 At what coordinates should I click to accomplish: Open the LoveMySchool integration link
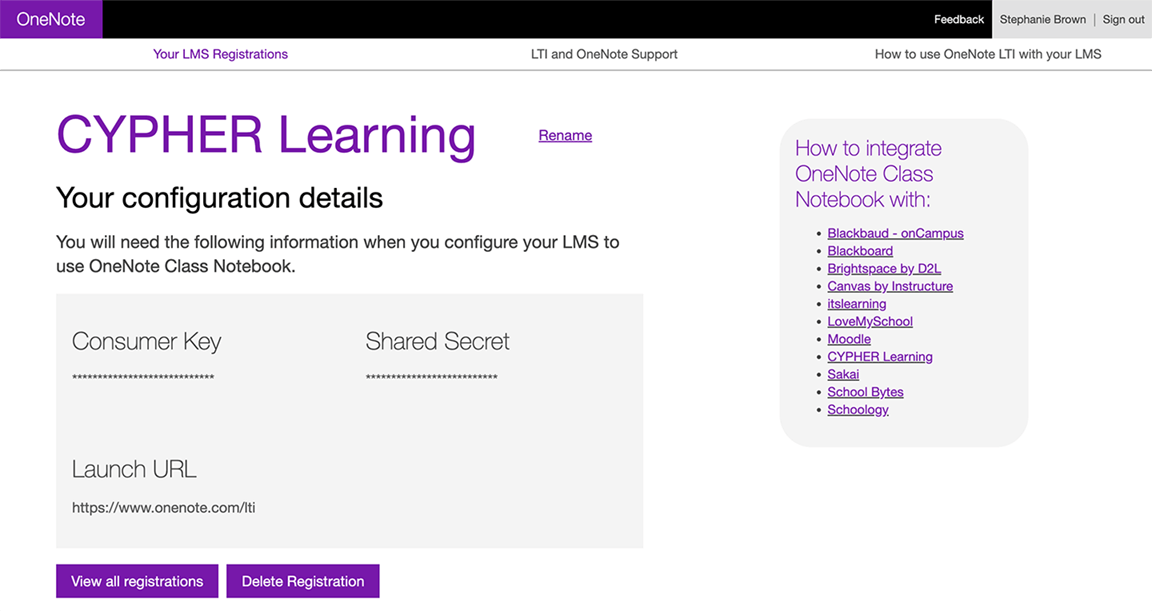pyautogui.click(x=870, y=322)
